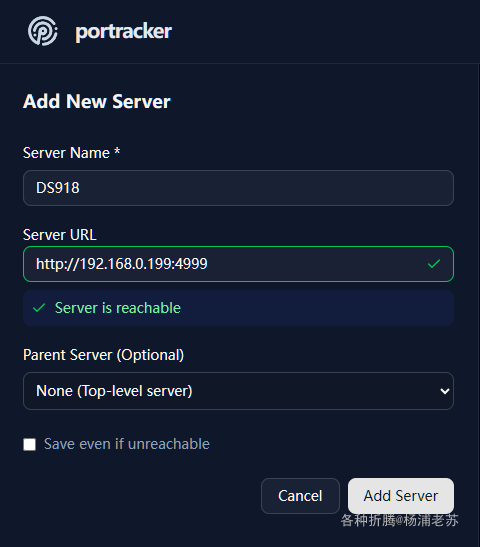Click the portracker radar logo icon
480x547 pixels.
point(43,31)
